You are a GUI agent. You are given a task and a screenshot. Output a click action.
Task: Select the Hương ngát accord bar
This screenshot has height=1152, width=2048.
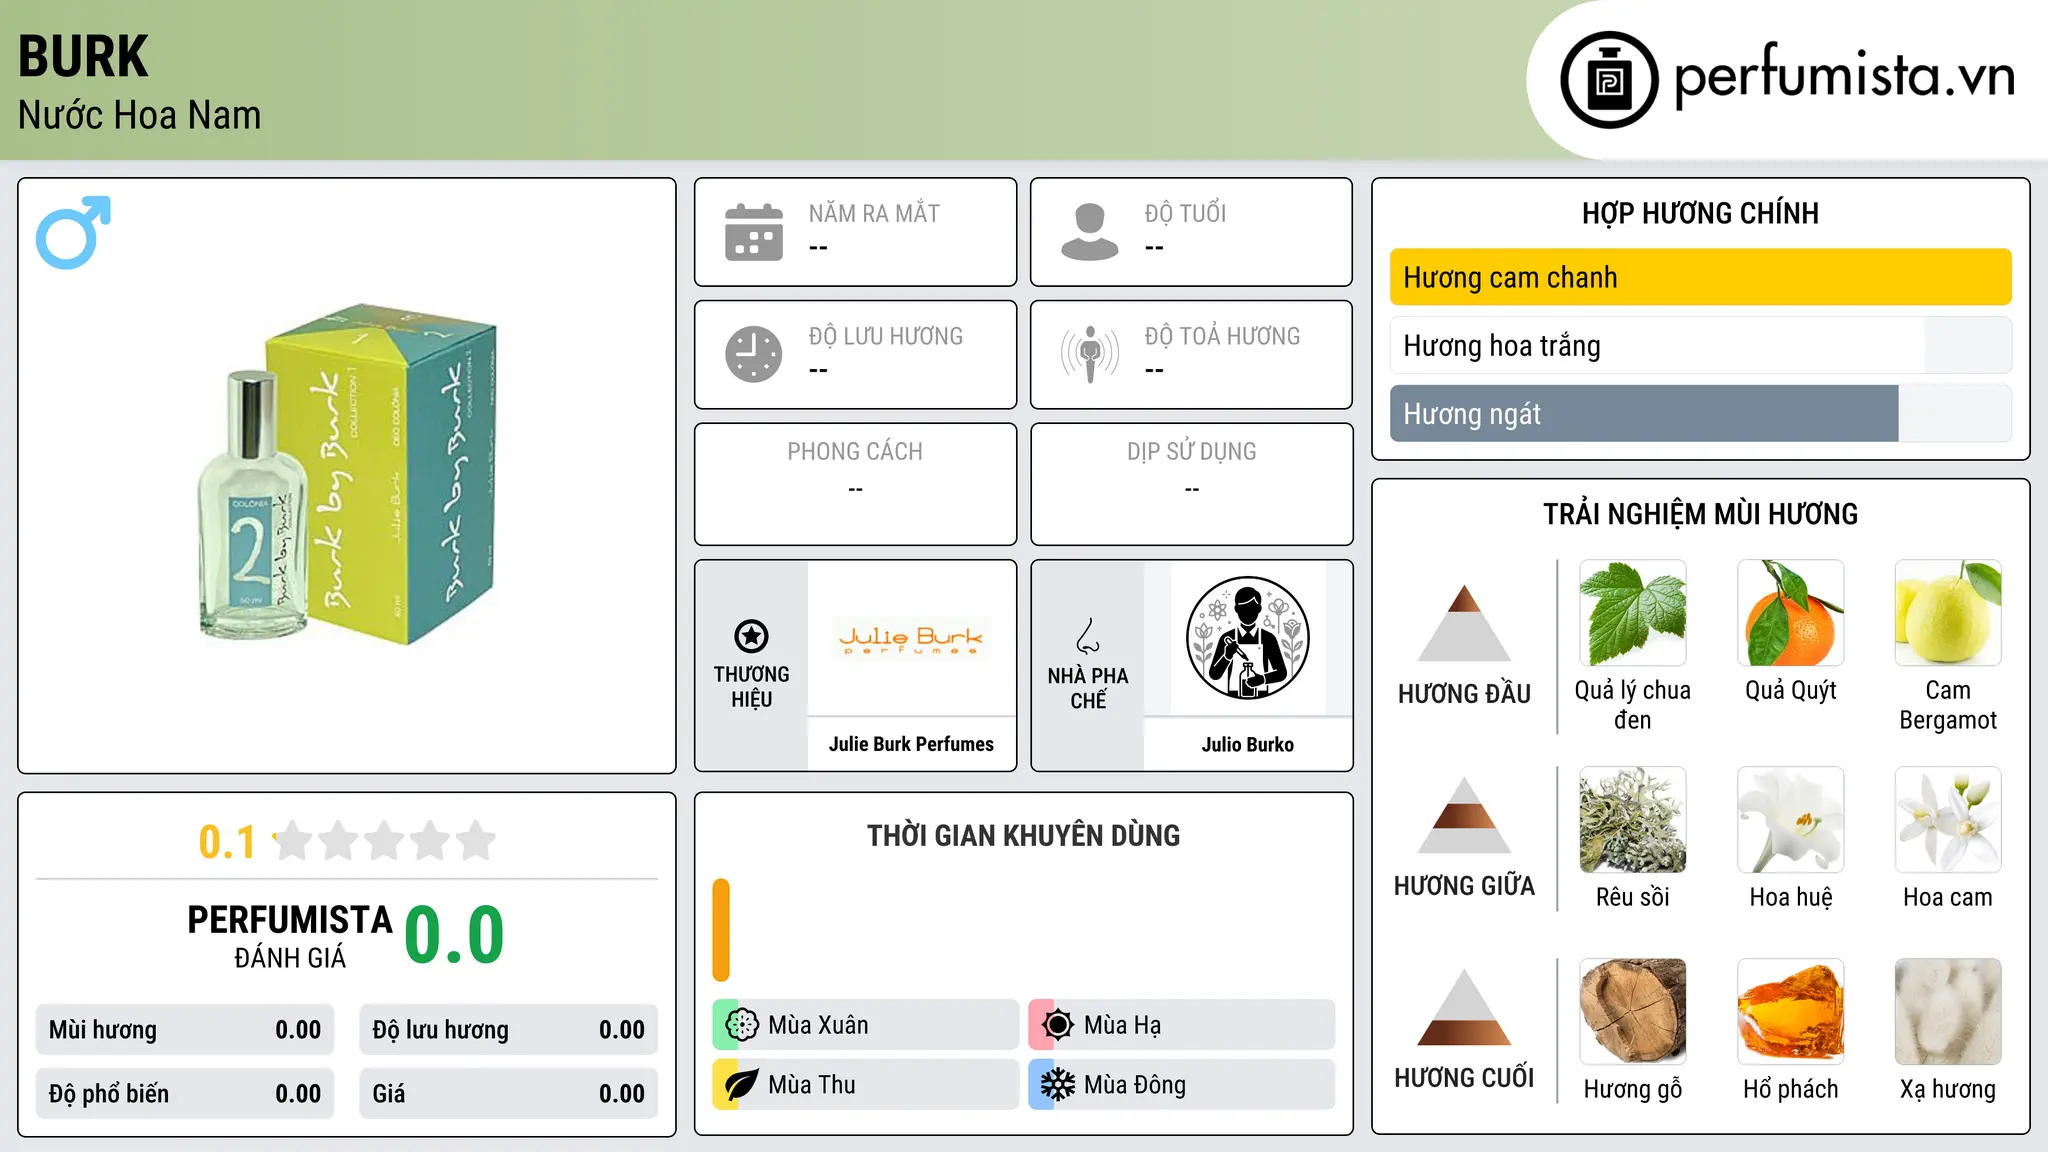point(1700,413)
